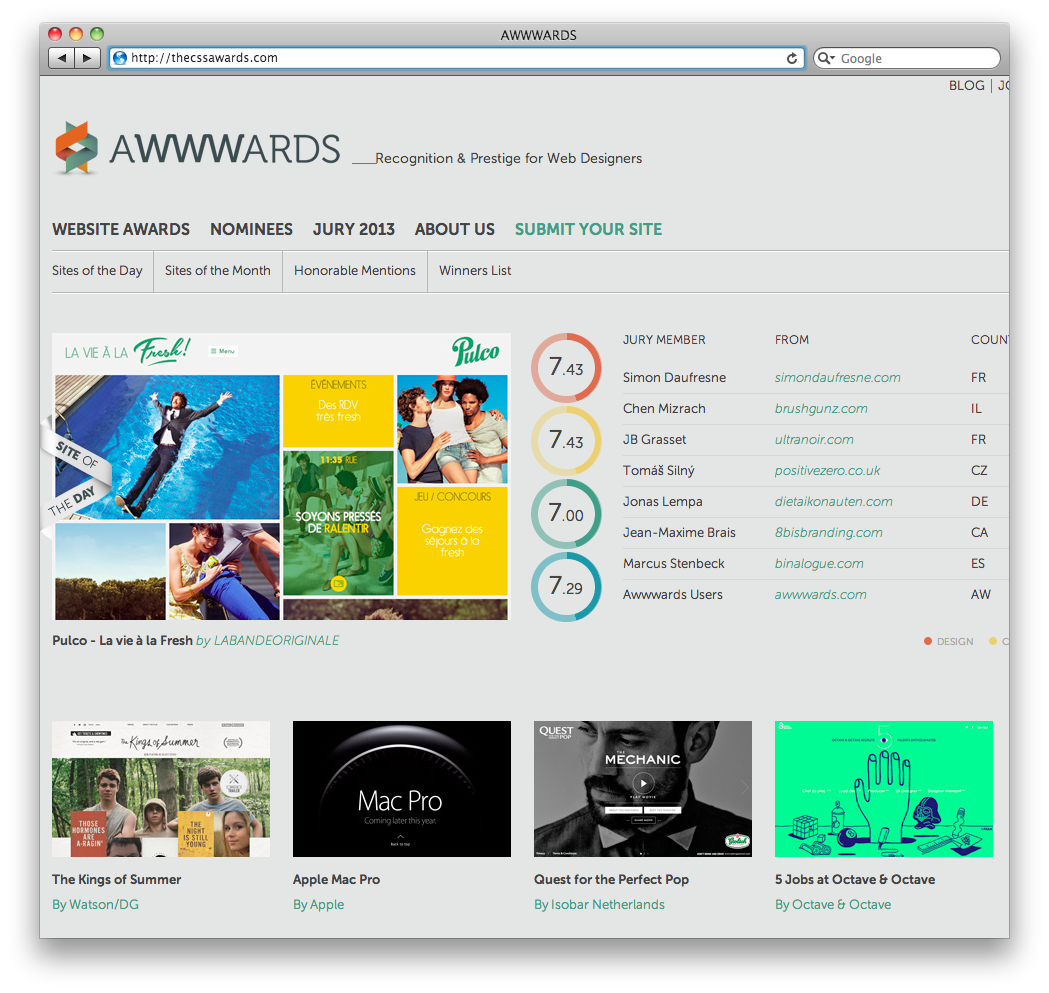This screenshot has width=1049, height=993.
Task: Select jury member Jonas Lempa
Action: pyautogui.click(x=662, y=501)
